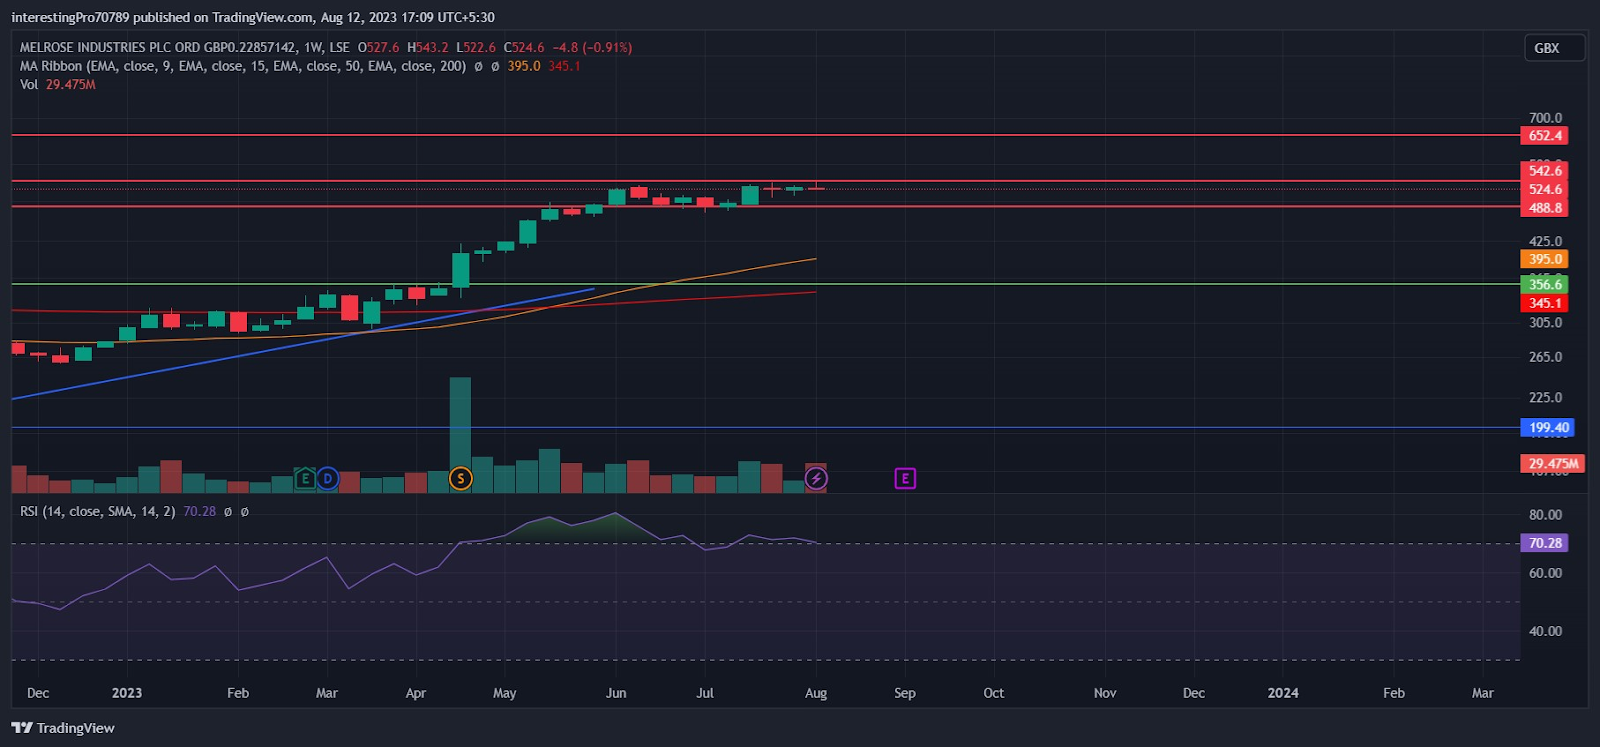The height and width of the screenshot is (747, 1600).
Task: Select the Aug label on time axis
Action: coord(816,693)
